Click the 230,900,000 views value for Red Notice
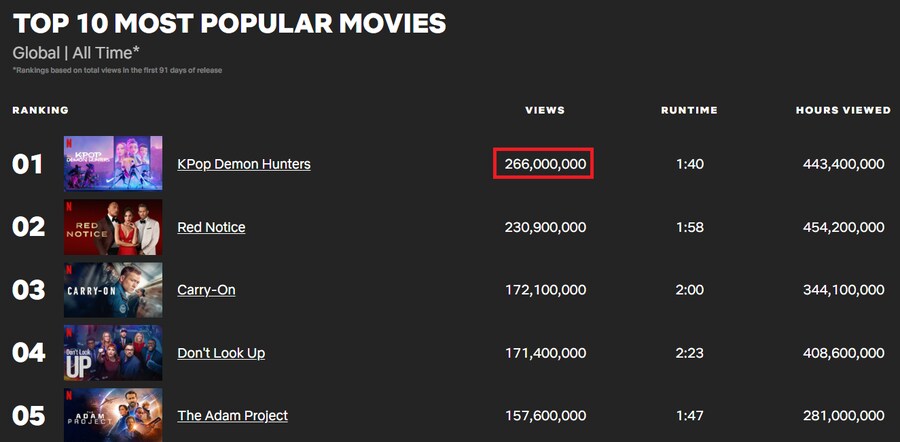Viewport: 900px width, 442px height. click(x=545, y=227)
